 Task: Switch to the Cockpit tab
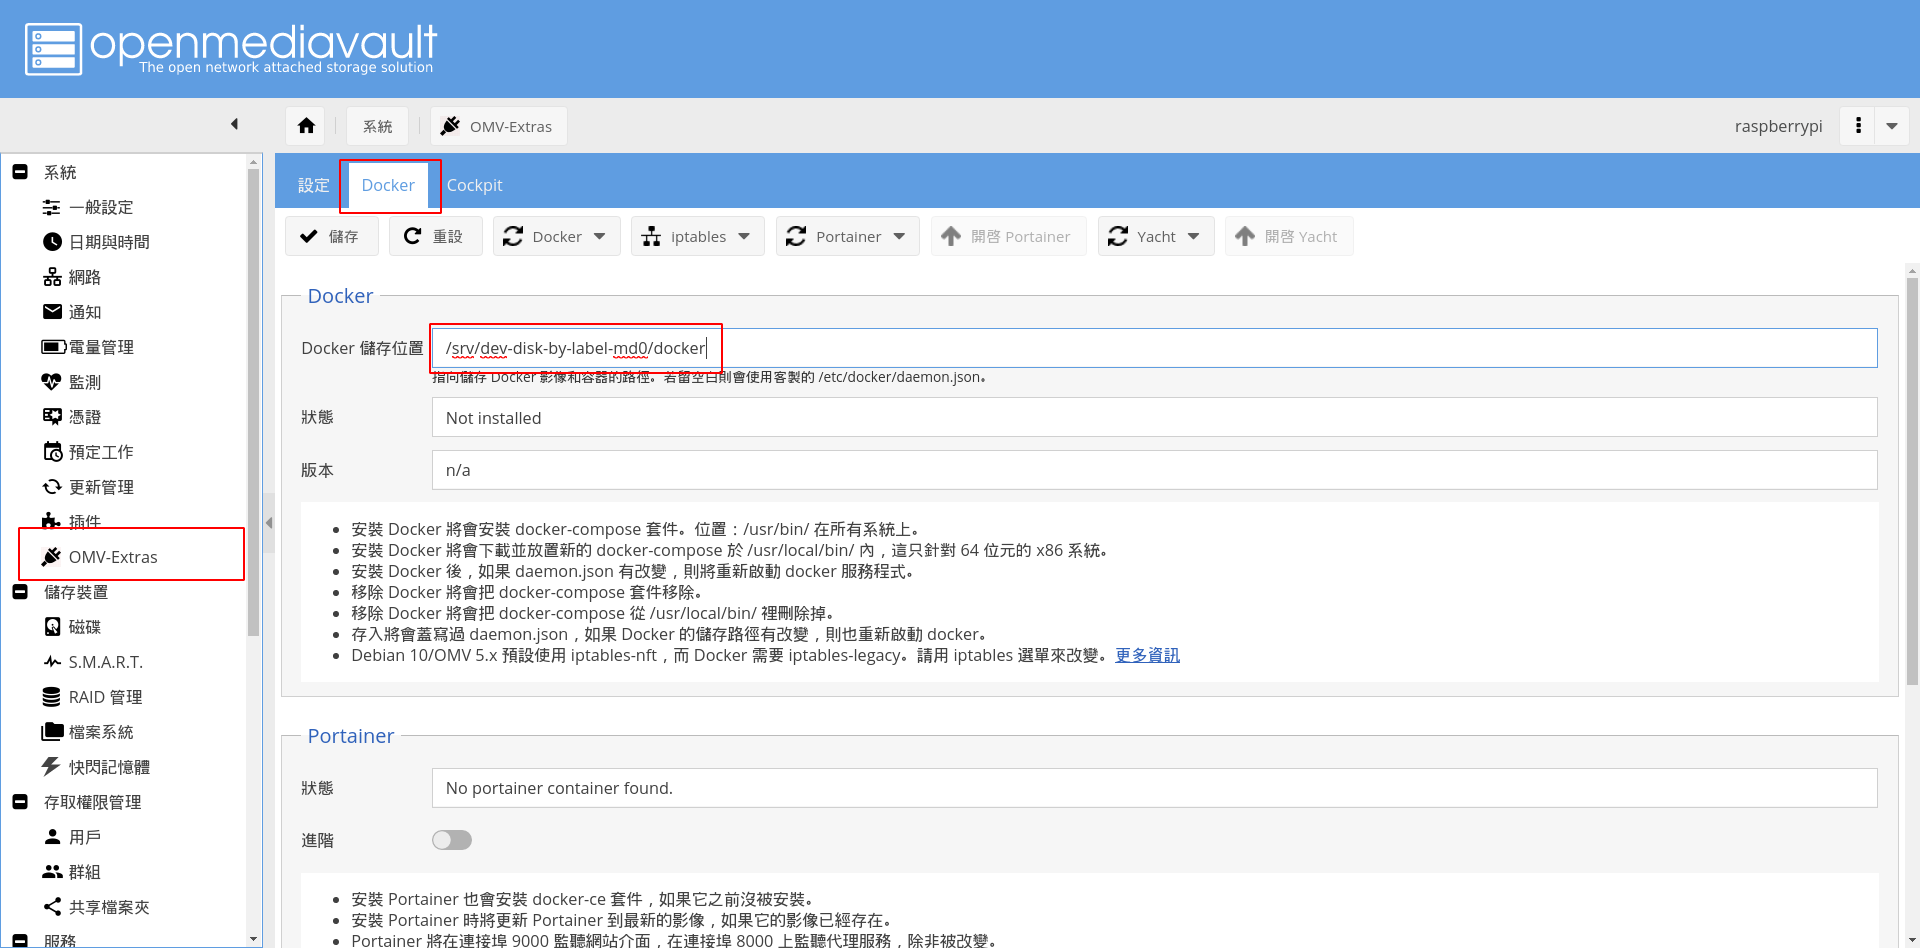point(474,185)
